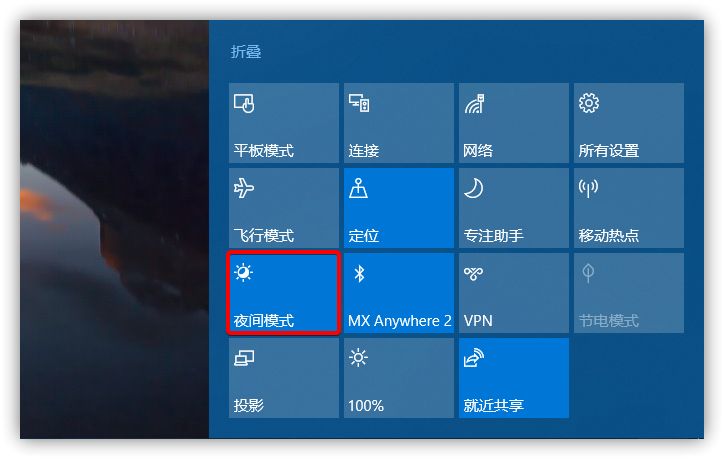Click the tablet mode icon
The width and height of the screenshot is (724, 459).
coord(244,103)
